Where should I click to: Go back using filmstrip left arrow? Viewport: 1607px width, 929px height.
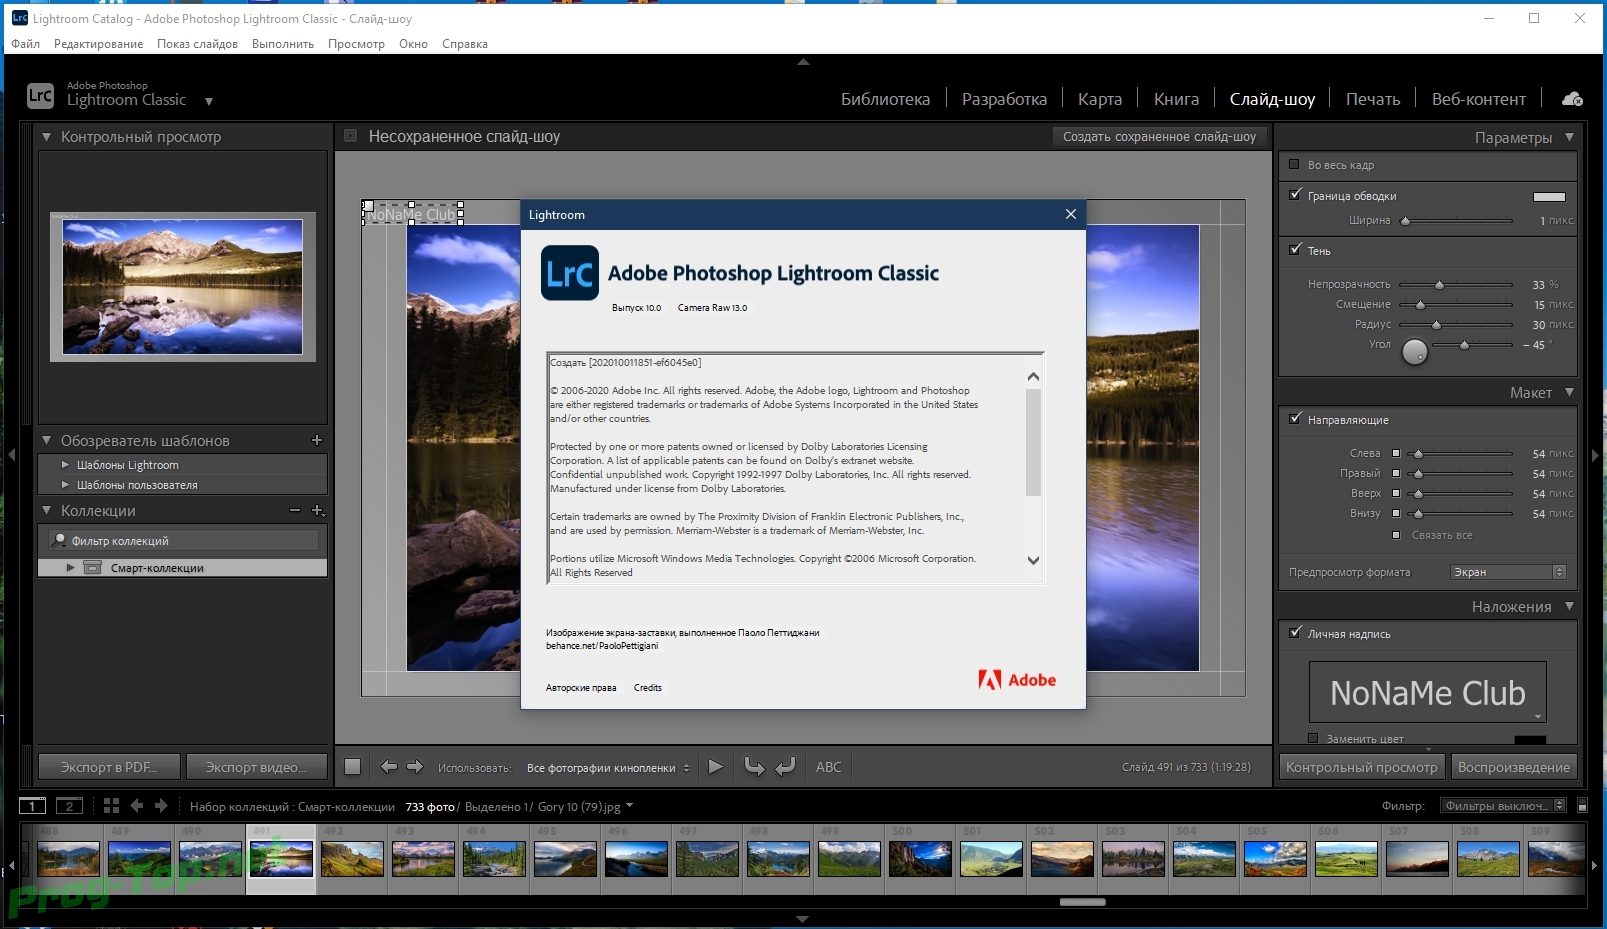[x=137, y=806]
